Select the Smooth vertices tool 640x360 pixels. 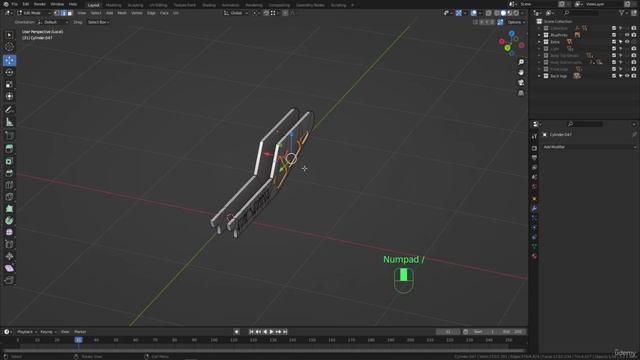pyautogui.click(x=9, y=232)
